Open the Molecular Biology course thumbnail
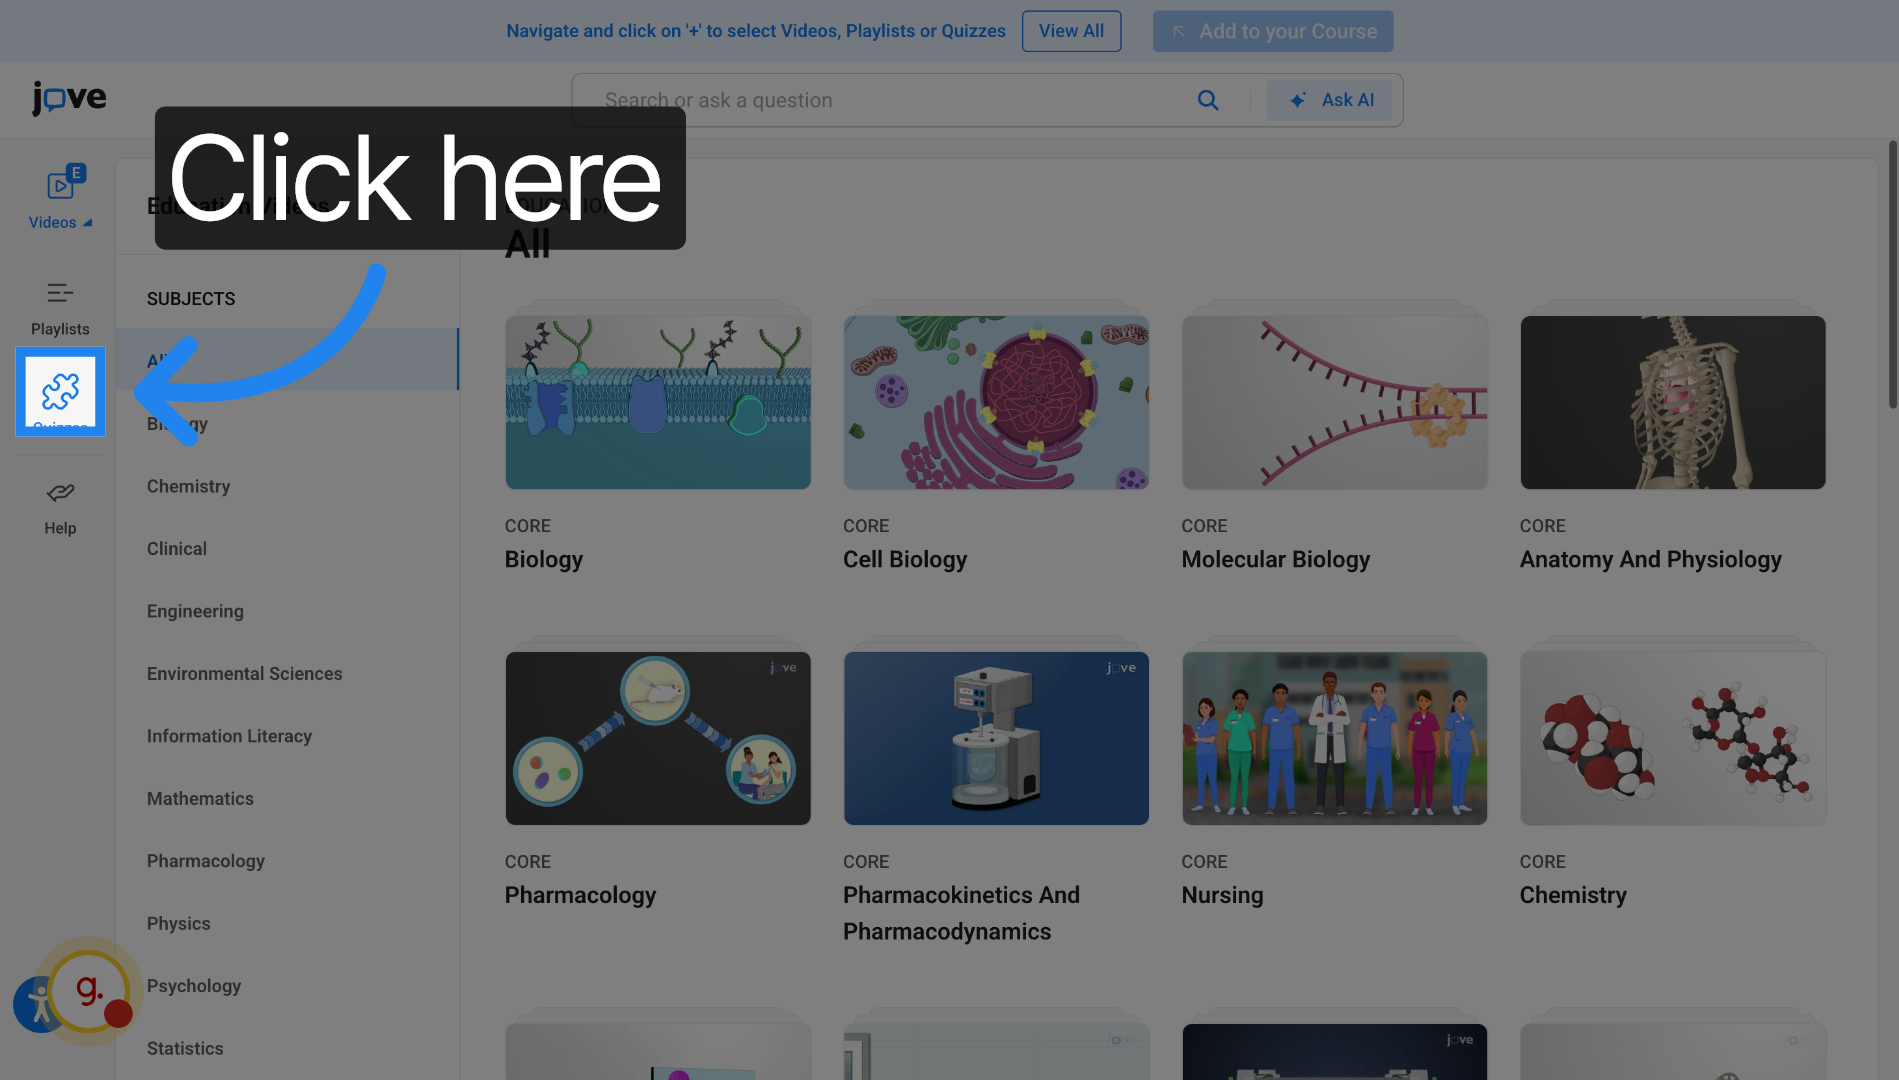This screenshot has height=1080, width=1899. (1334, 402)
